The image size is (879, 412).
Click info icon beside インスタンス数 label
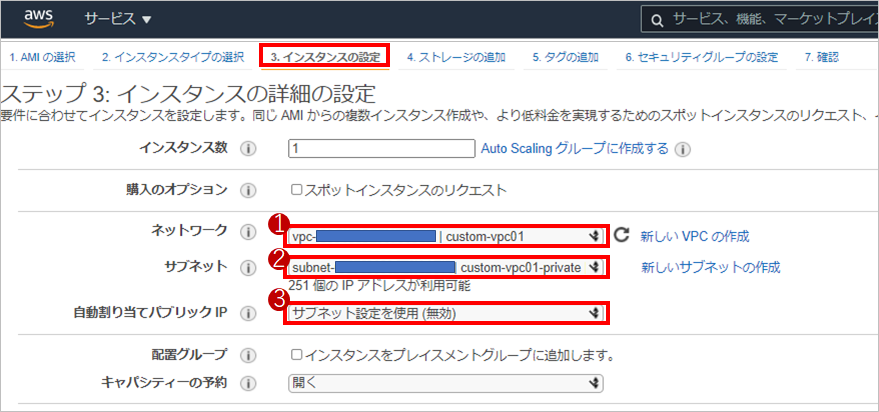tap(248, 149)
